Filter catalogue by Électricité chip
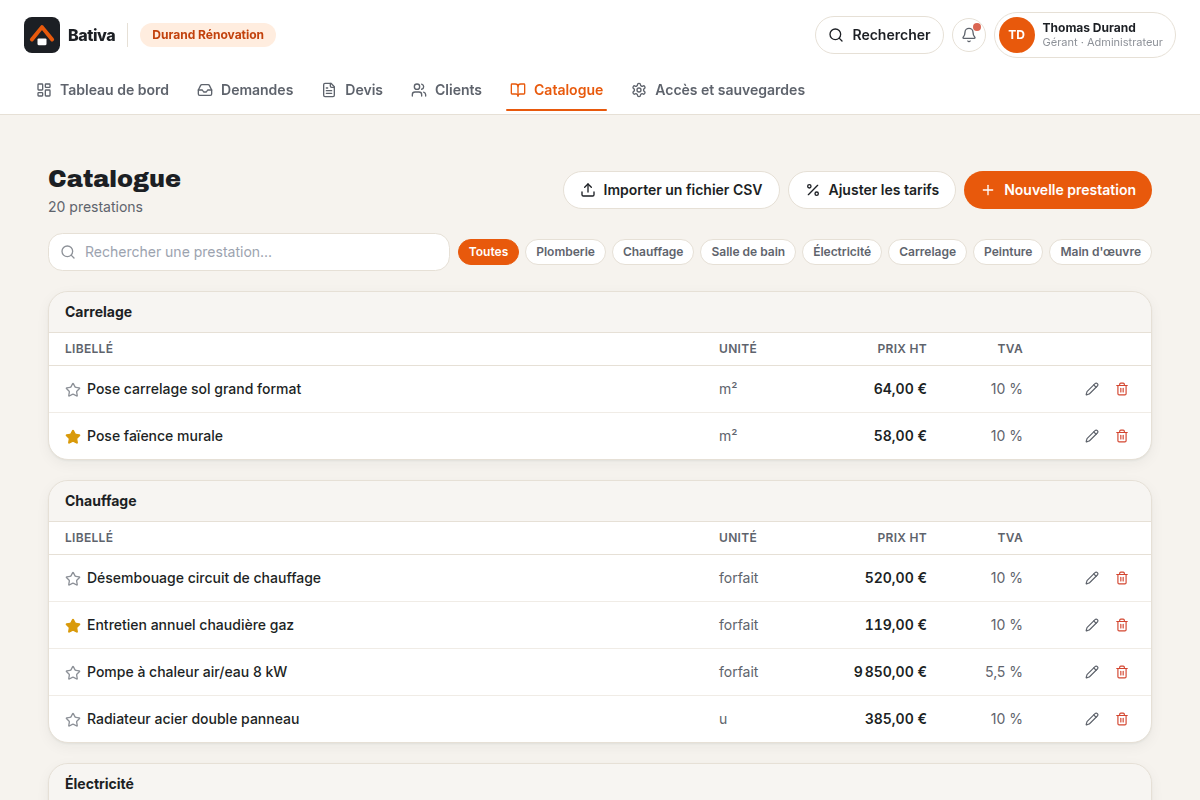 point(842,252)
